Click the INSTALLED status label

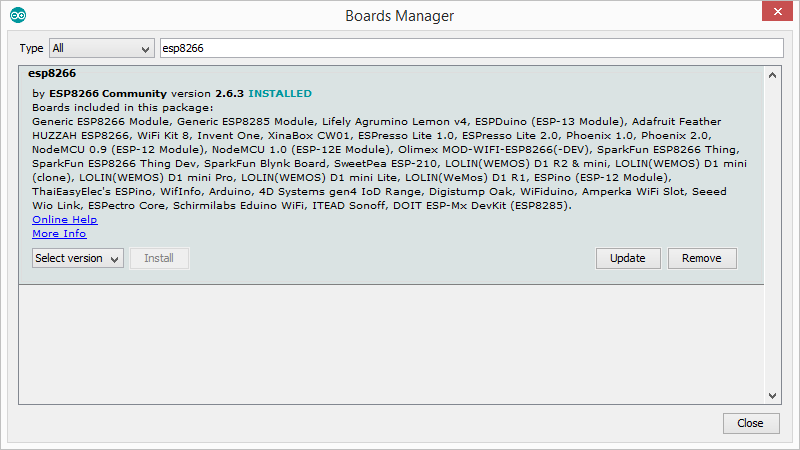tap(280, 93)
